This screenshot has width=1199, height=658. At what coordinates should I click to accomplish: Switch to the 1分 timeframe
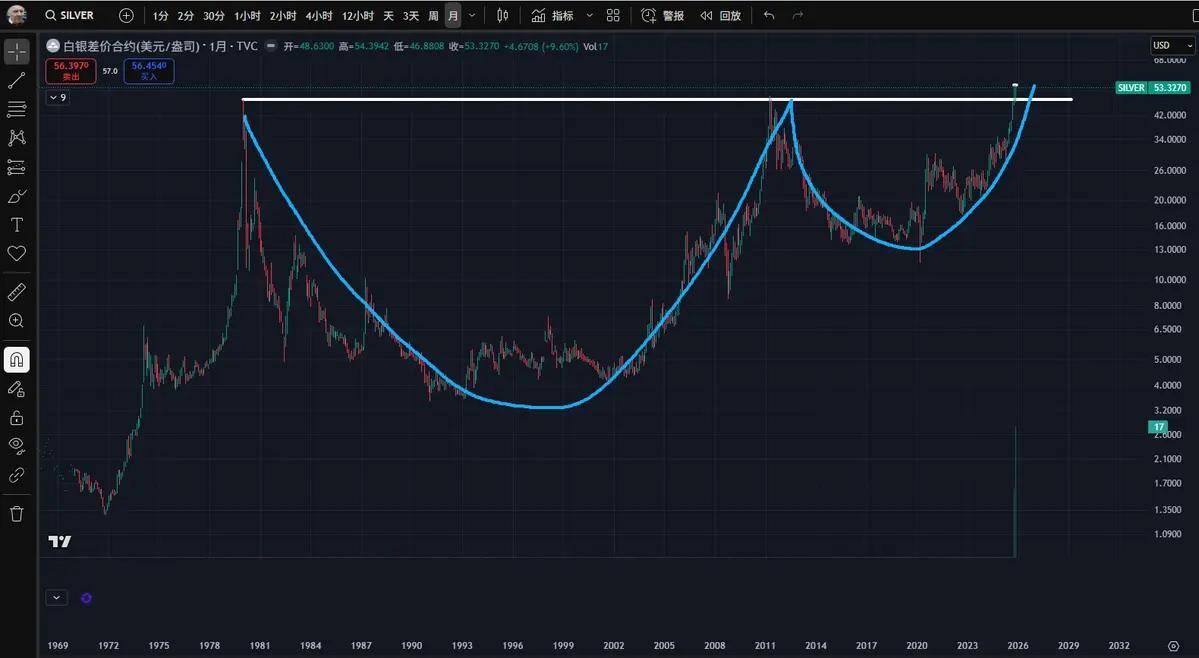click(161, 15)
